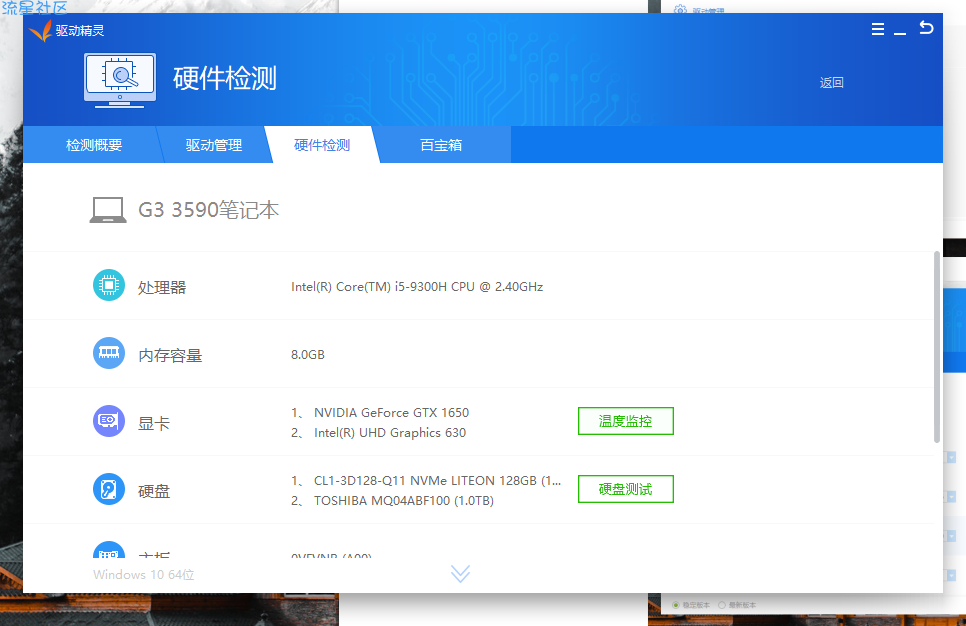Click the 返回 link
The width and height of the screenshot is (966, 626).
[x=832, y=83]
